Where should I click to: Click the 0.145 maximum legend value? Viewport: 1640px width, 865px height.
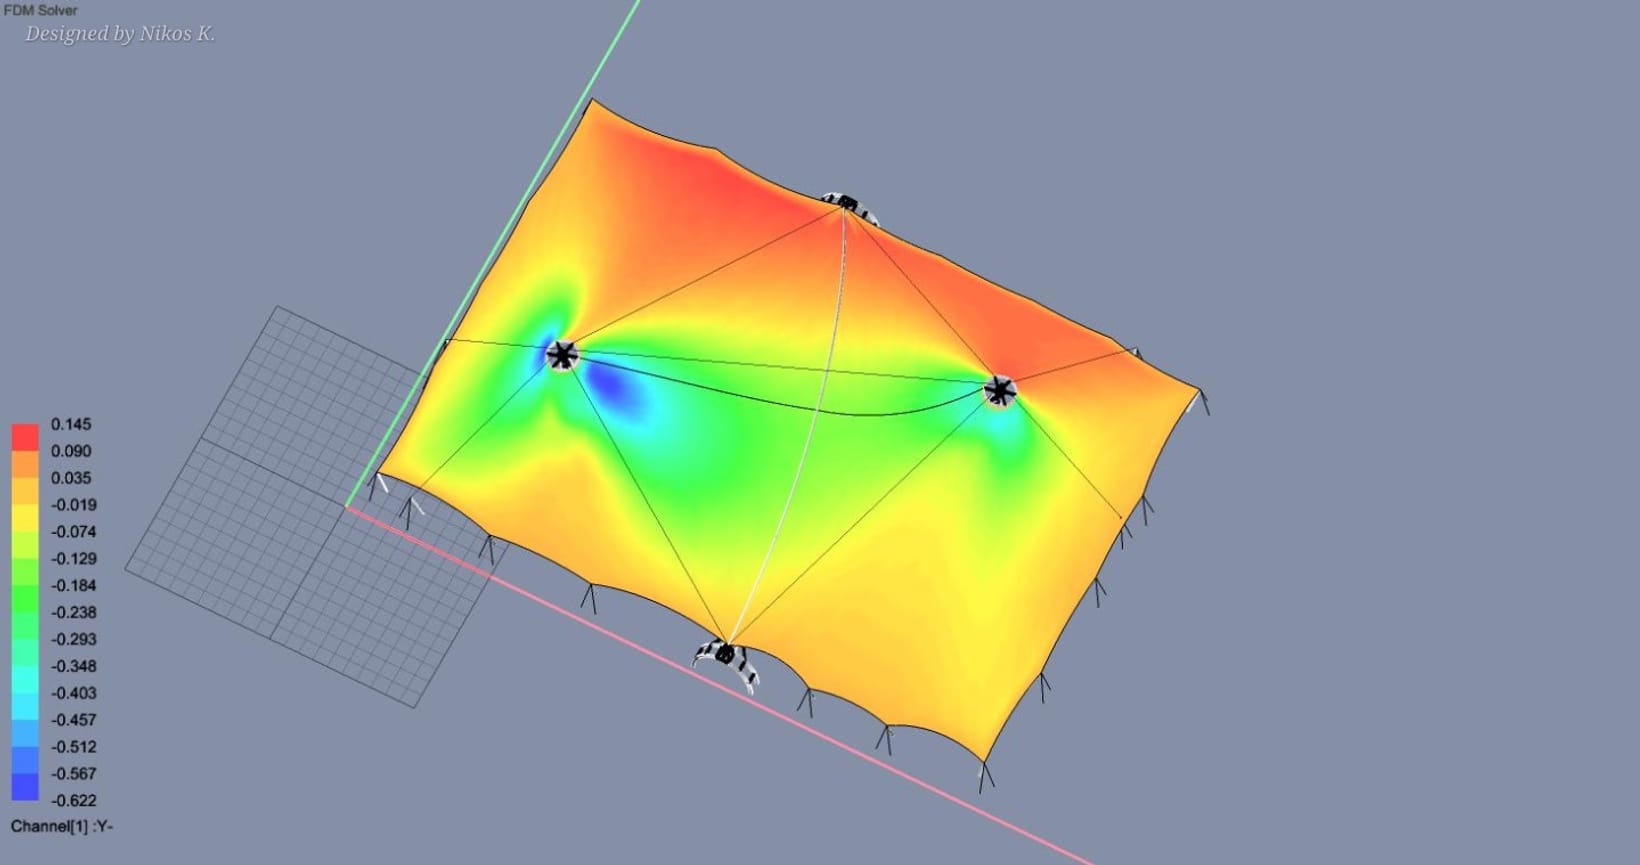[71, 424]
